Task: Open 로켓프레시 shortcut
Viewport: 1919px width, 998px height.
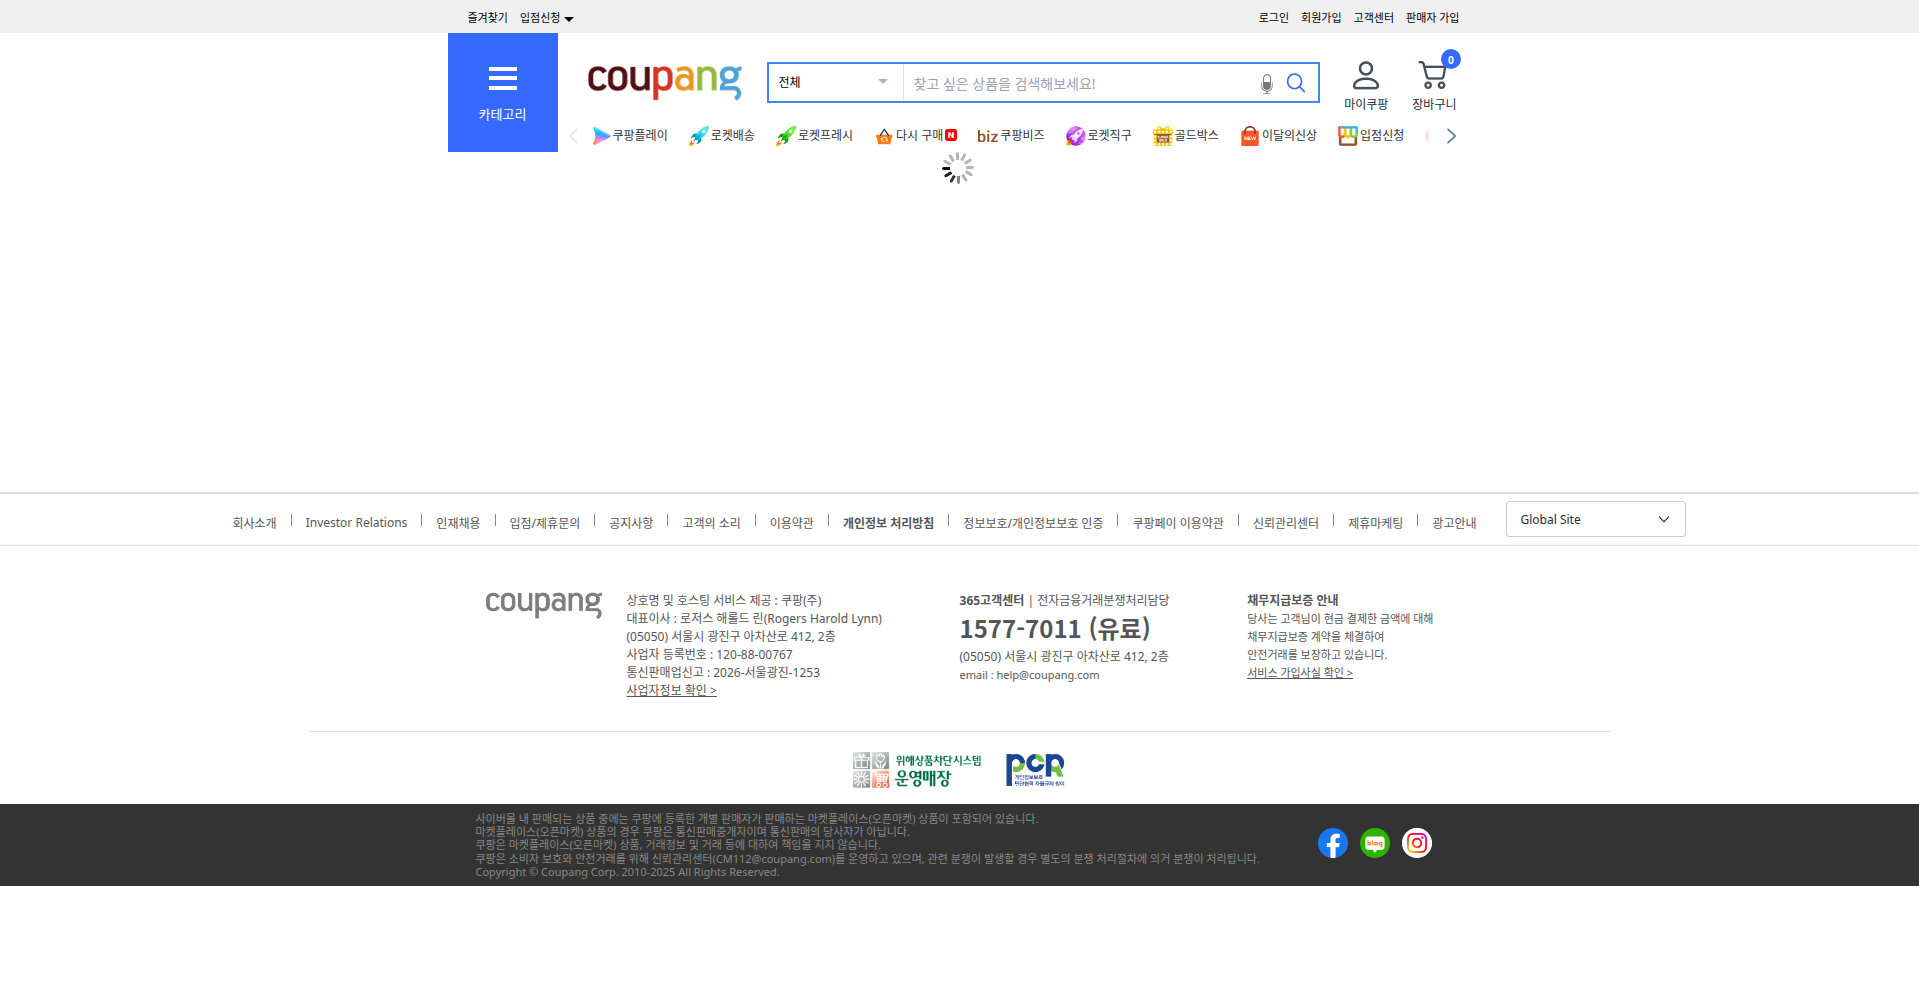Action: point(814,135)
